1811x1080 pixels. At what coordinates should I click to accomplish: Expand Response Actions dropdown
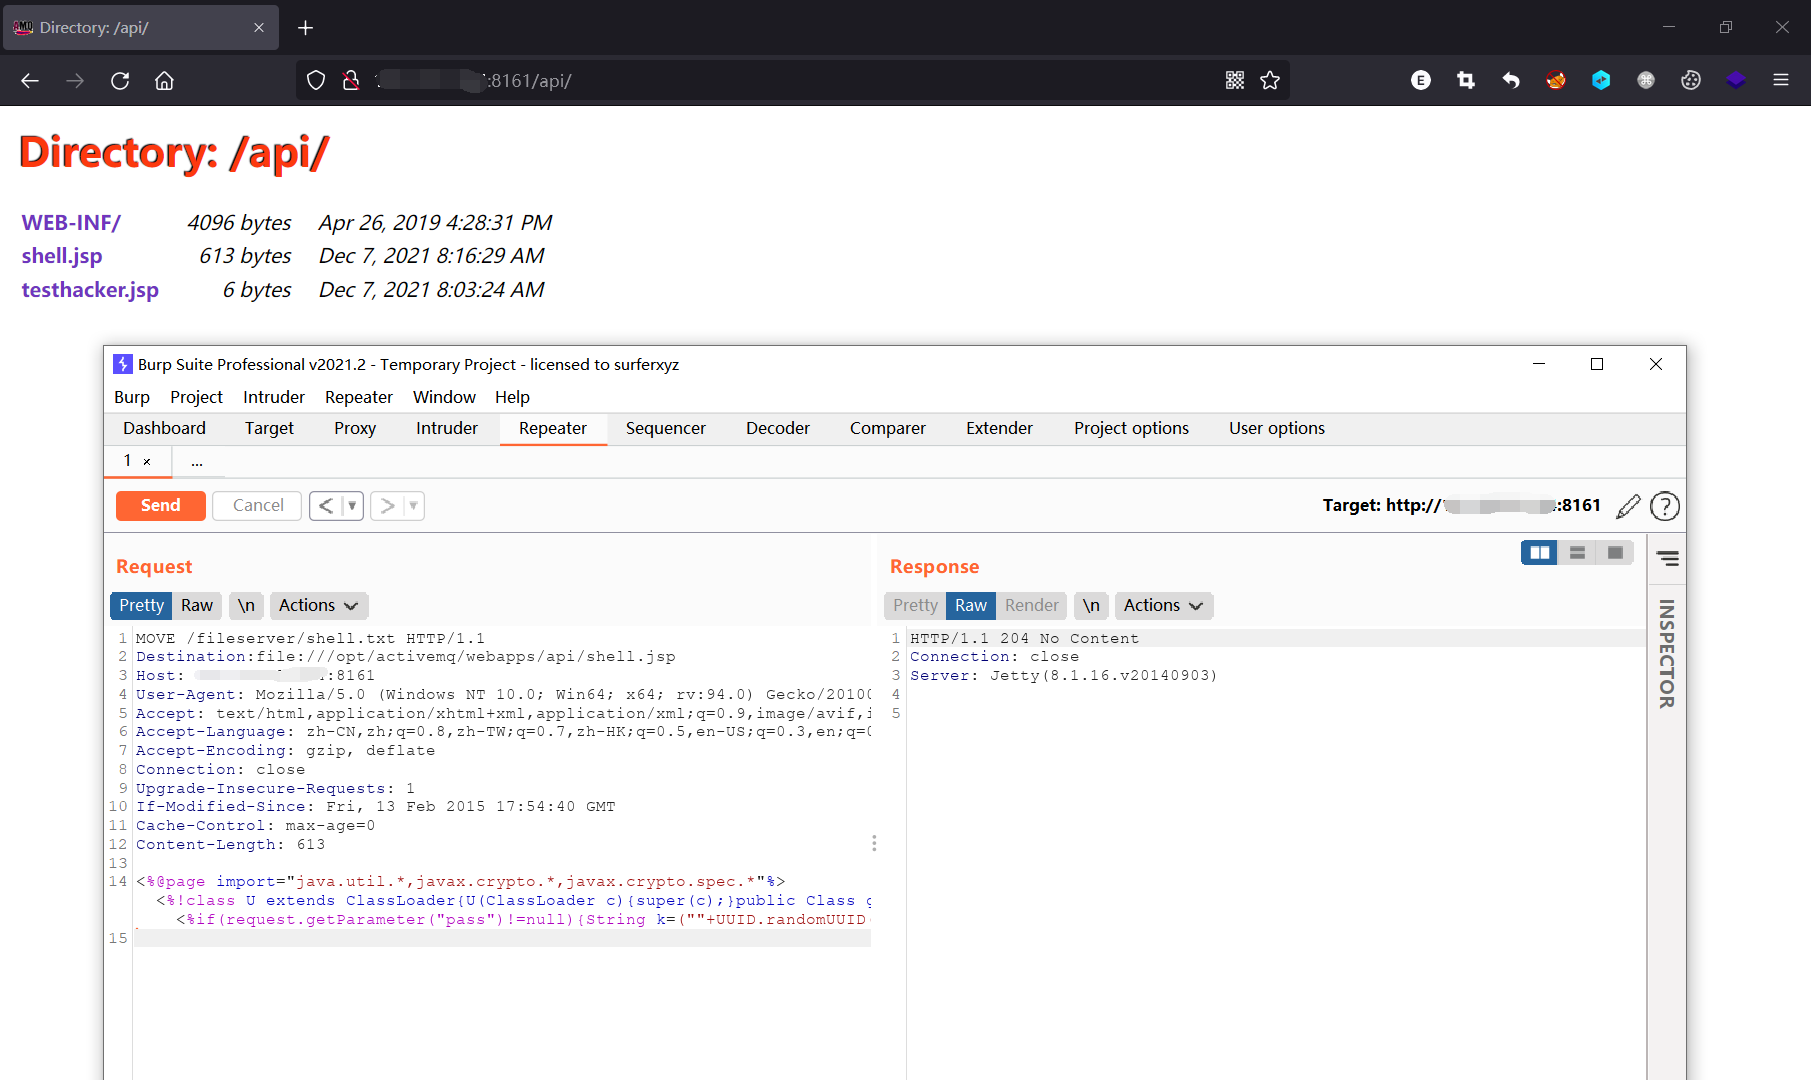coord(1164,606)
